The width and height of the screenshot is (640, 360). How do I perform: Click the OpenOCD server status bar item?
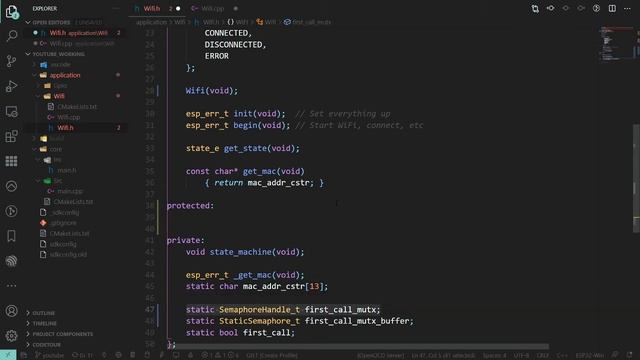point(380,355)
